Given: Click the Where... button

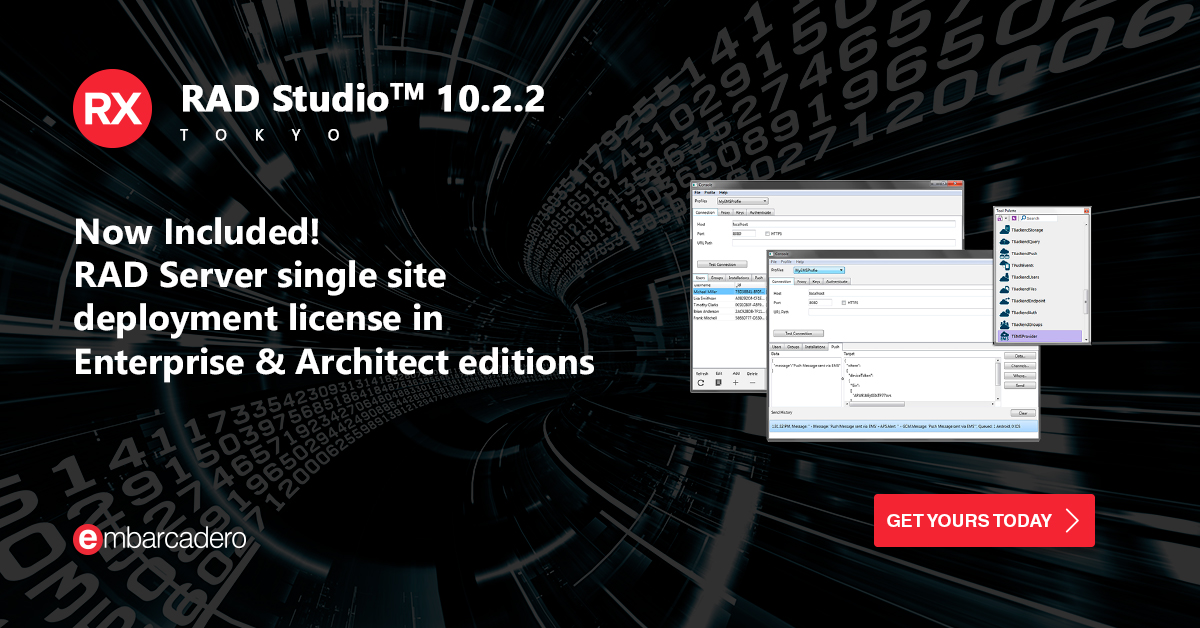Looking at the screenshot, I should tap(1020, 376).
